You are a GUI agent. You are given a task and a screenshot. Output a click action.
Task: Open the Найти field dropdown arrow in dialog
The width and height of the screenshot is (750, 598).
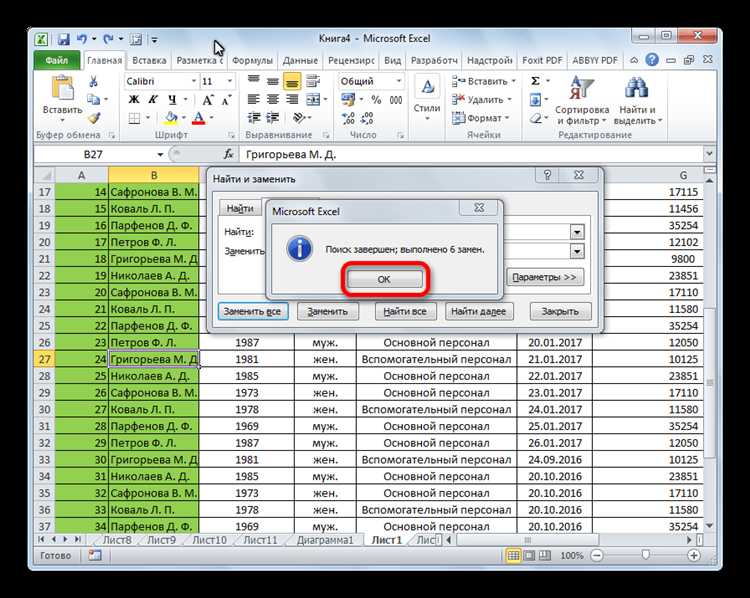(577, 233)
